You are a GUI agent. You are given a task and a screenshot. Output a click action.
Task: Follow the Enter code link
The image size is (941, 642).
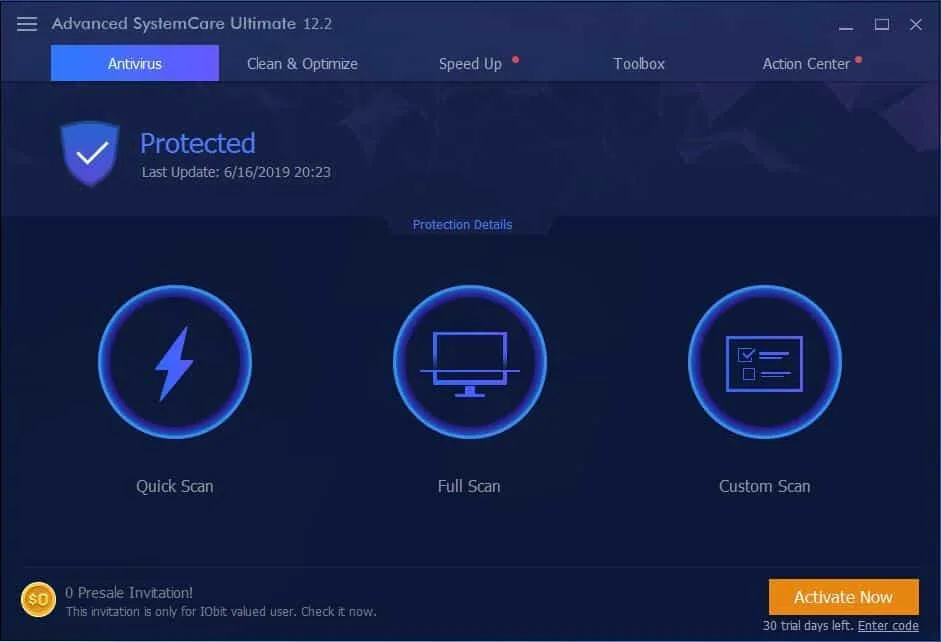click(888, 626)
